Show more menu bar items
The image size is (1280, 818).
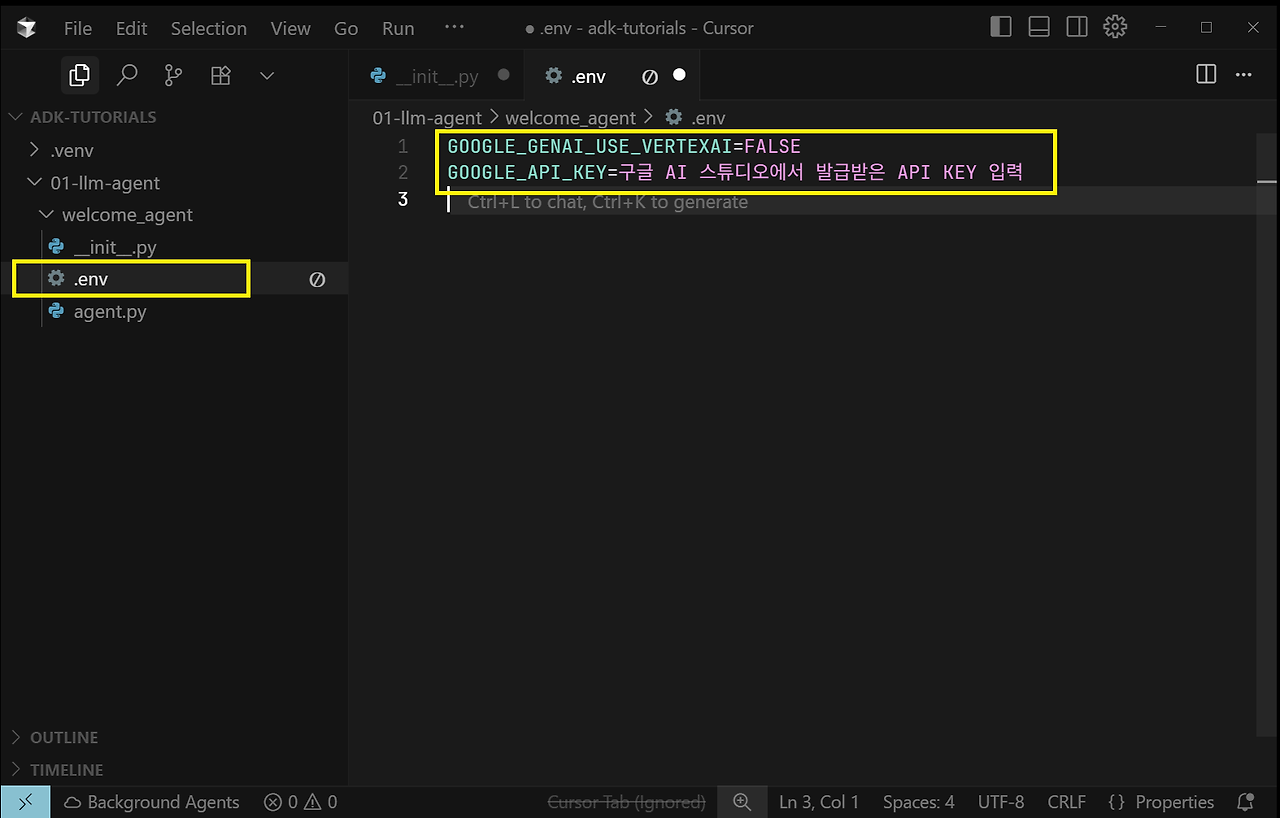coord(454,28)
